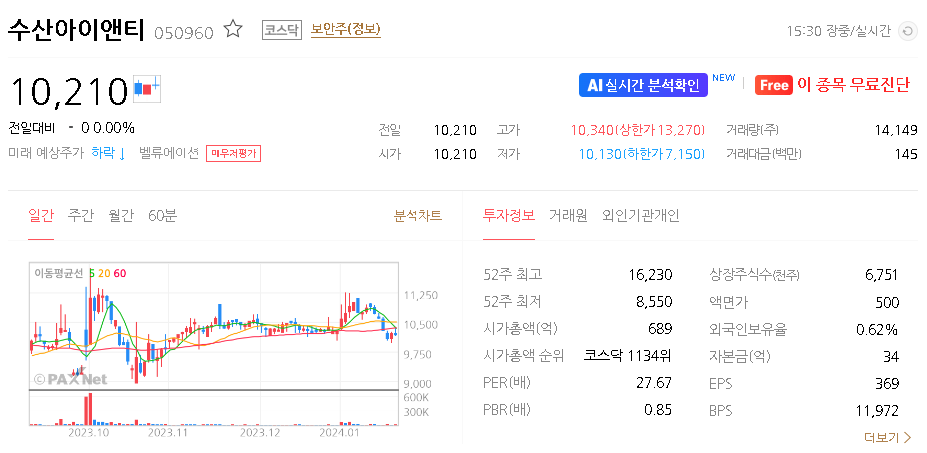This screenshot has height=453, width=927.
Task: Click the refresh real-time icon
Action: point(907,31)
